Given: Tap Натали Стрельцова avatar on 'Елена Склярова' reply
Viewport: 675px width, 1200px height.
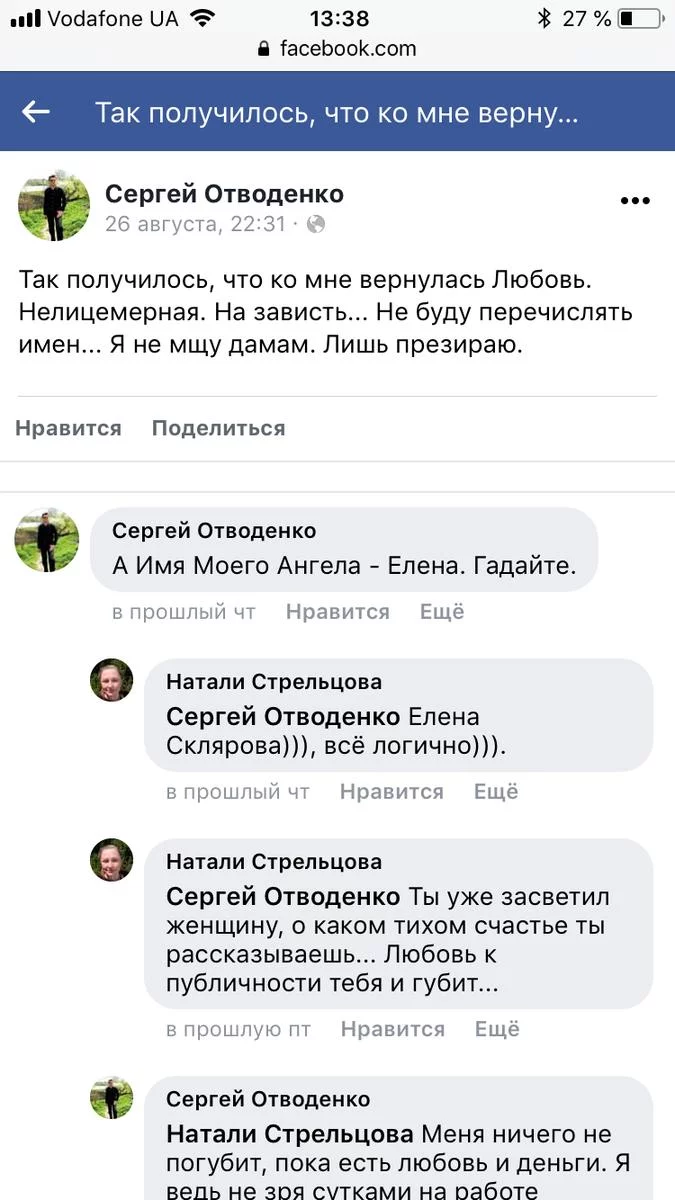Looking at the screenshot, I should point(111,680).
